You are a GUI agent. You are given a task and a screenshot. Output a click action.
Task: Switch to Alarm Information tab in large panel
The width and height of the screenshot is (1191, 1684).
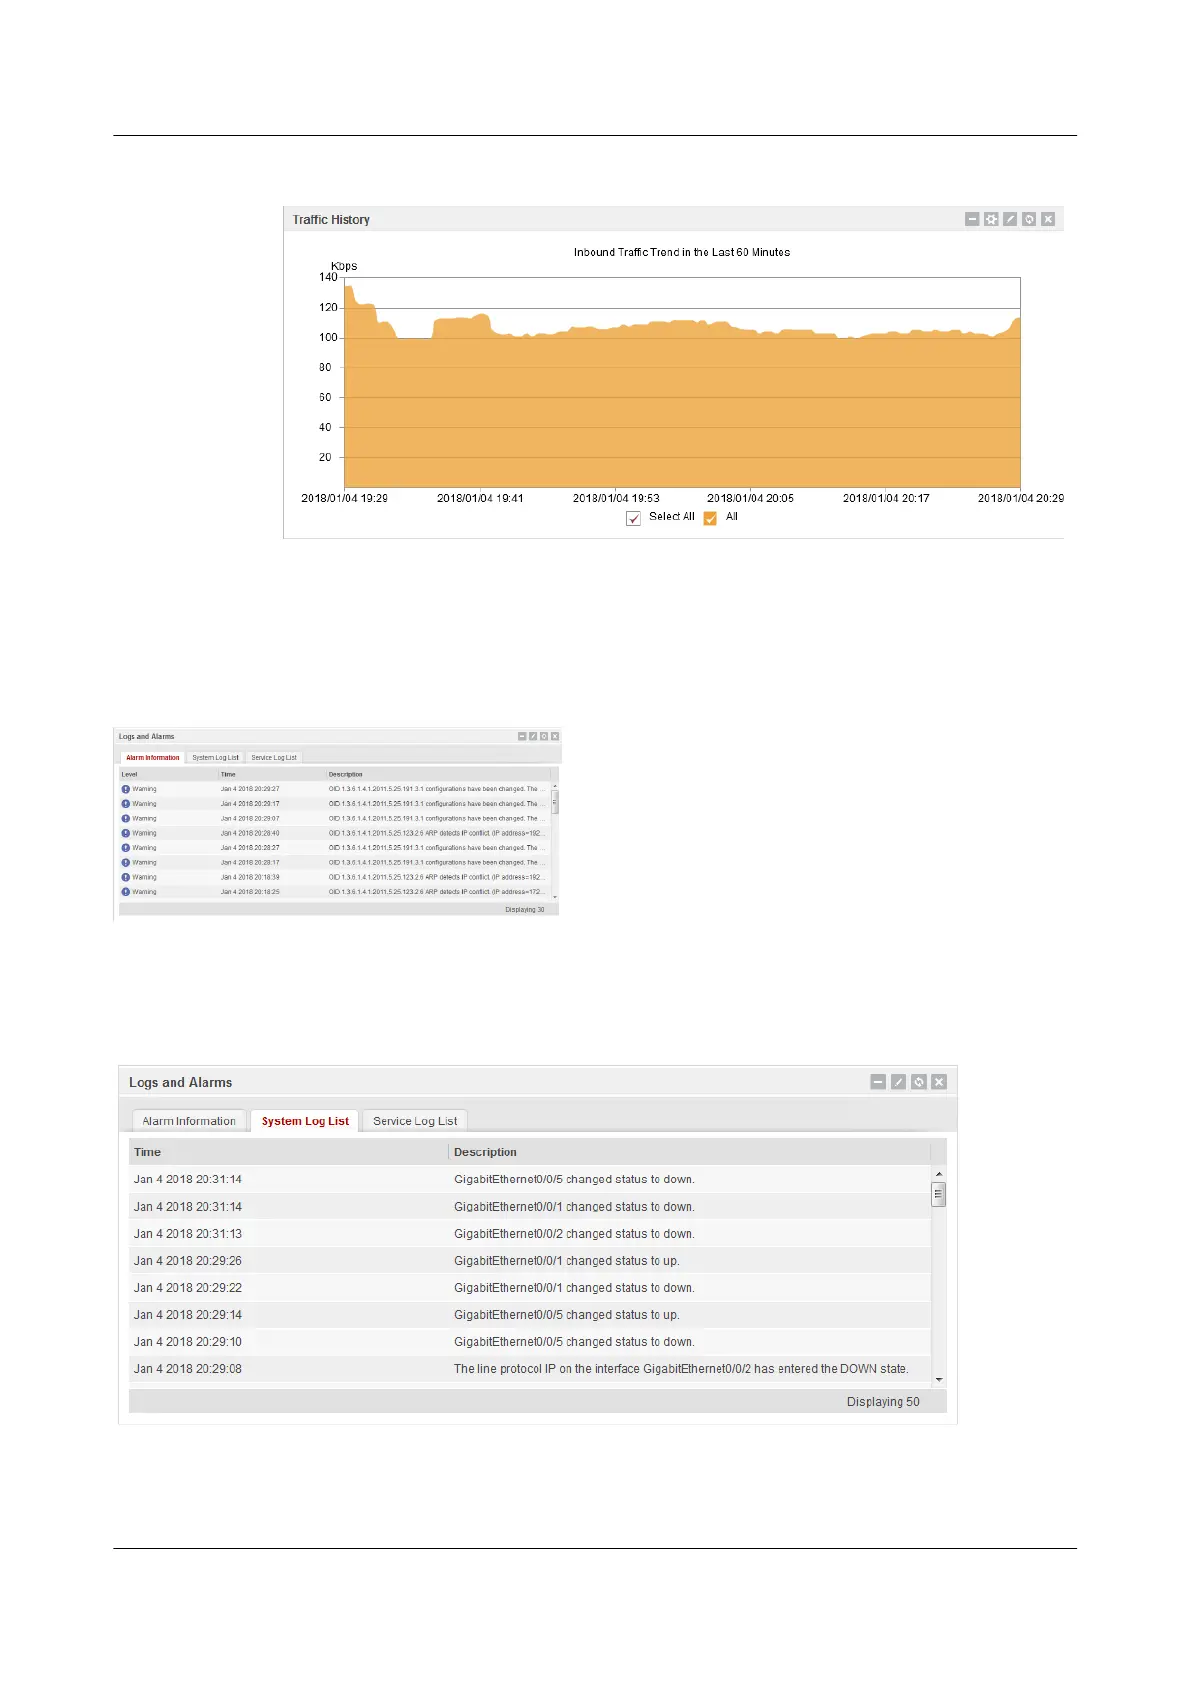click(x=189, y=1121)
